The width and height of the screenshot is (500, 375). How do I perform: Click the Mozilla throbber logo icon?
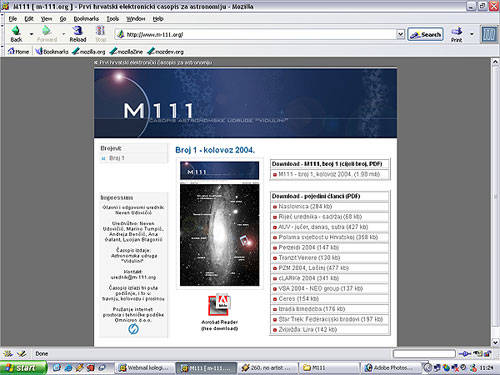tap(489, 34)
